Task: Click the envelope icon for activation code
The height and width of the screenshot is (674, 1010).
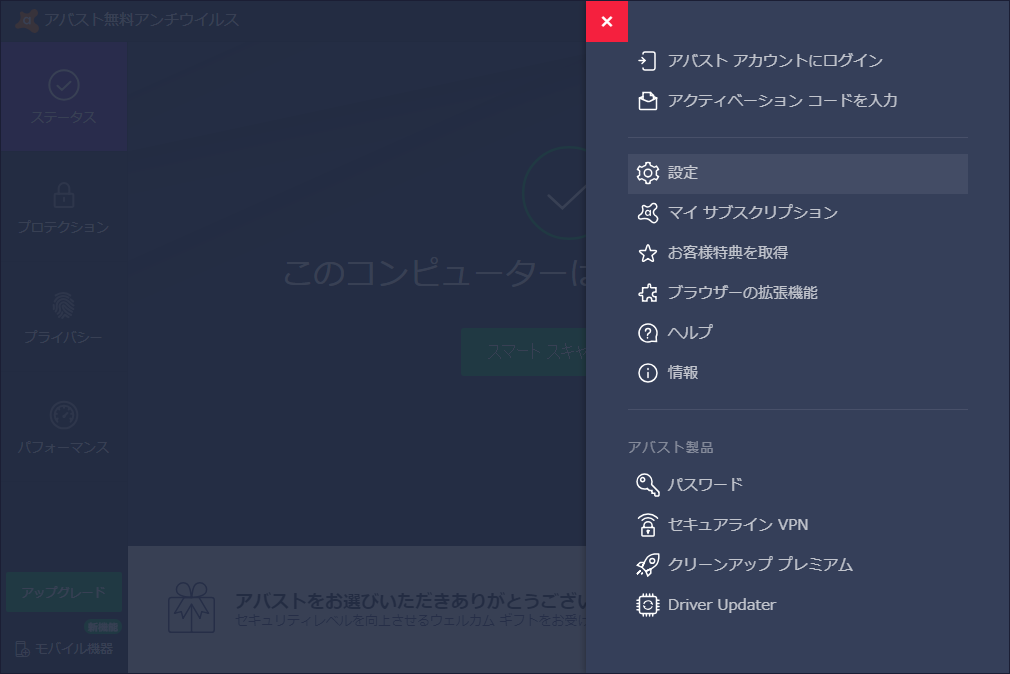Action: pyautogui.click(x=647, y=101)
